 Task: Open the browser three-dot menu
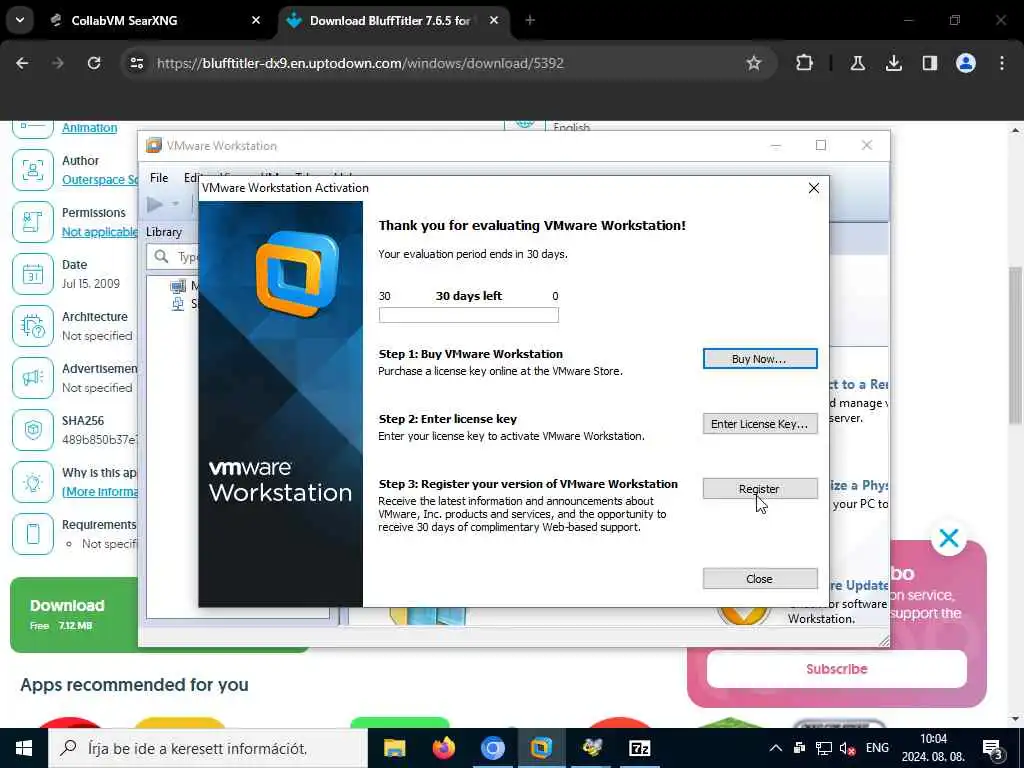pos(1002,63)
